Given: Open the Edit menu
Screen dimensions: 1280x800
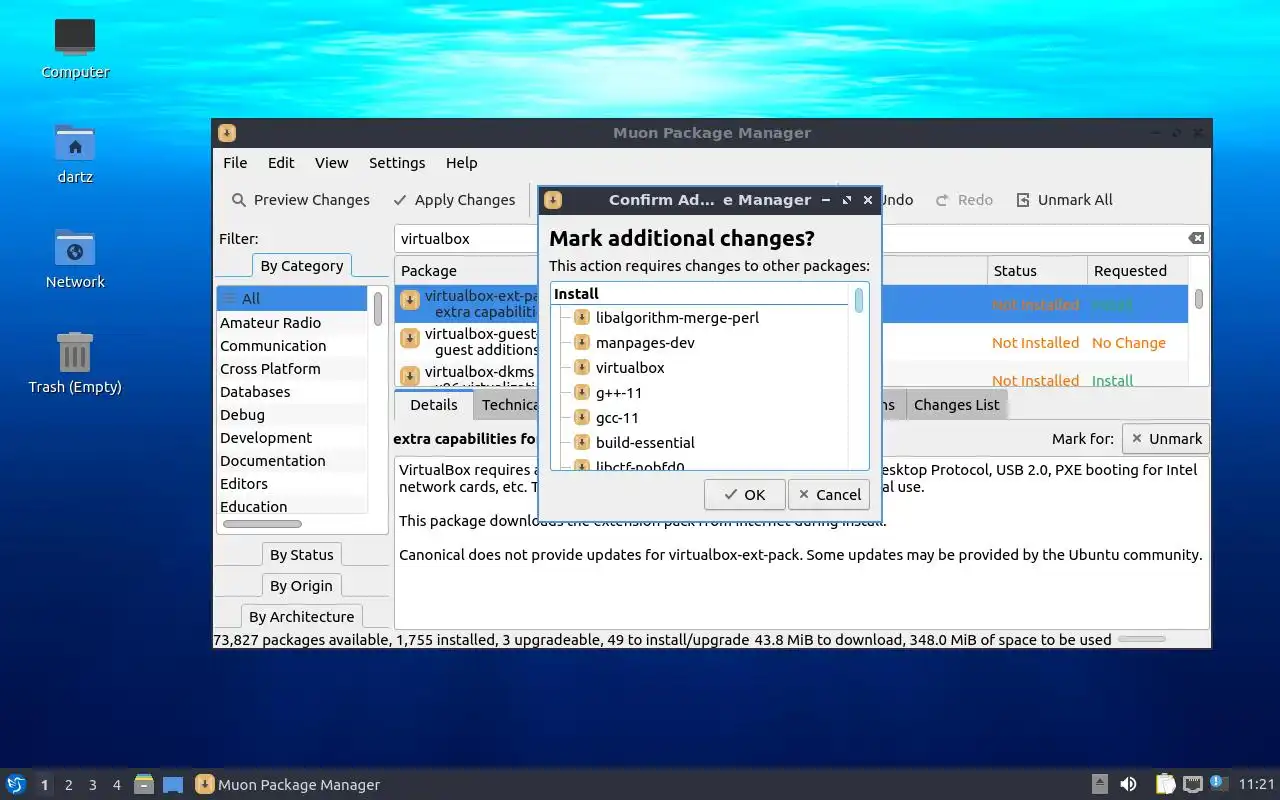Looking at the screenshot, I should pos(281,163).
